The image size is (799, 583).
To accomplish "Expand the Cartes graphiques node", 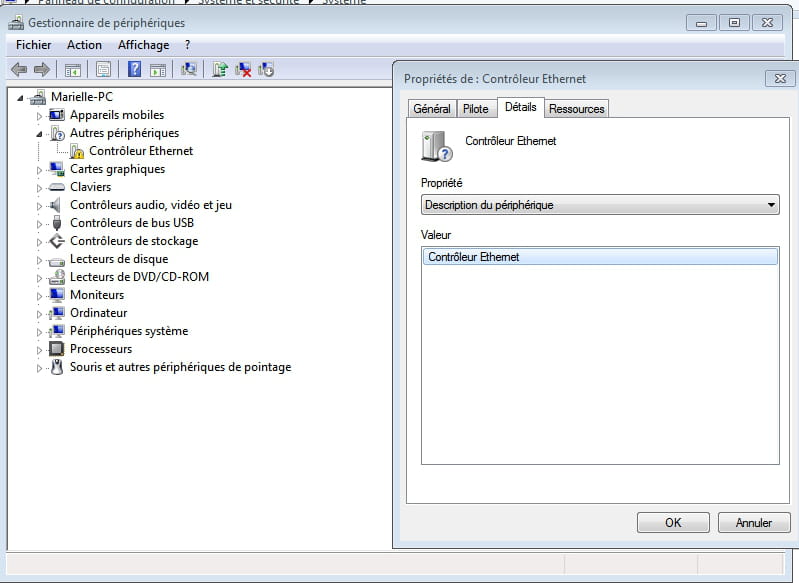I will [x=40, y=170].
